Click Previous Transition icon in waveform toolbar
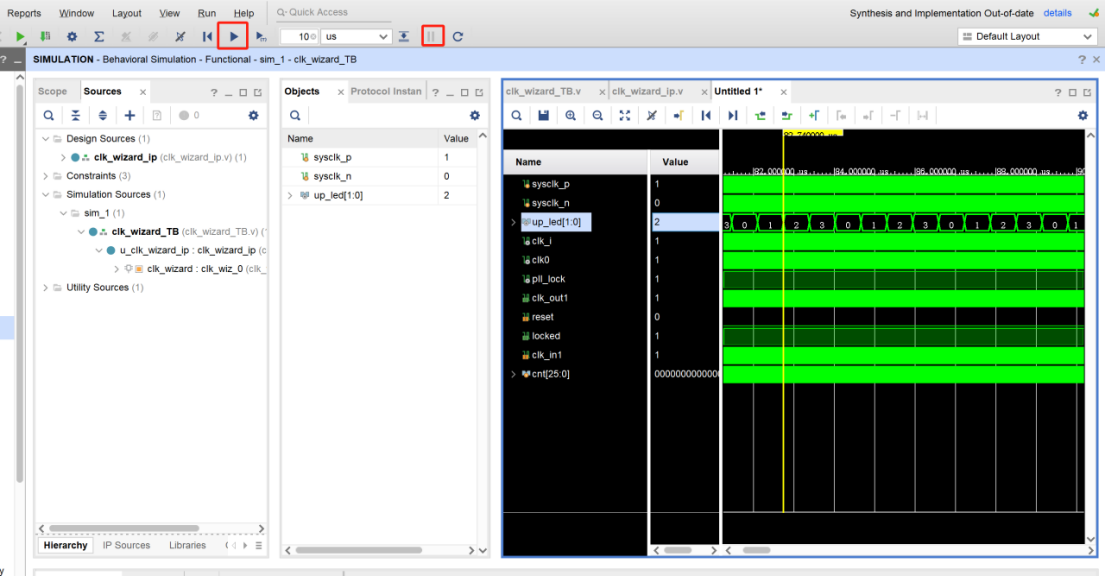Screen dimensions: 1105x576 tap(760, 116)
